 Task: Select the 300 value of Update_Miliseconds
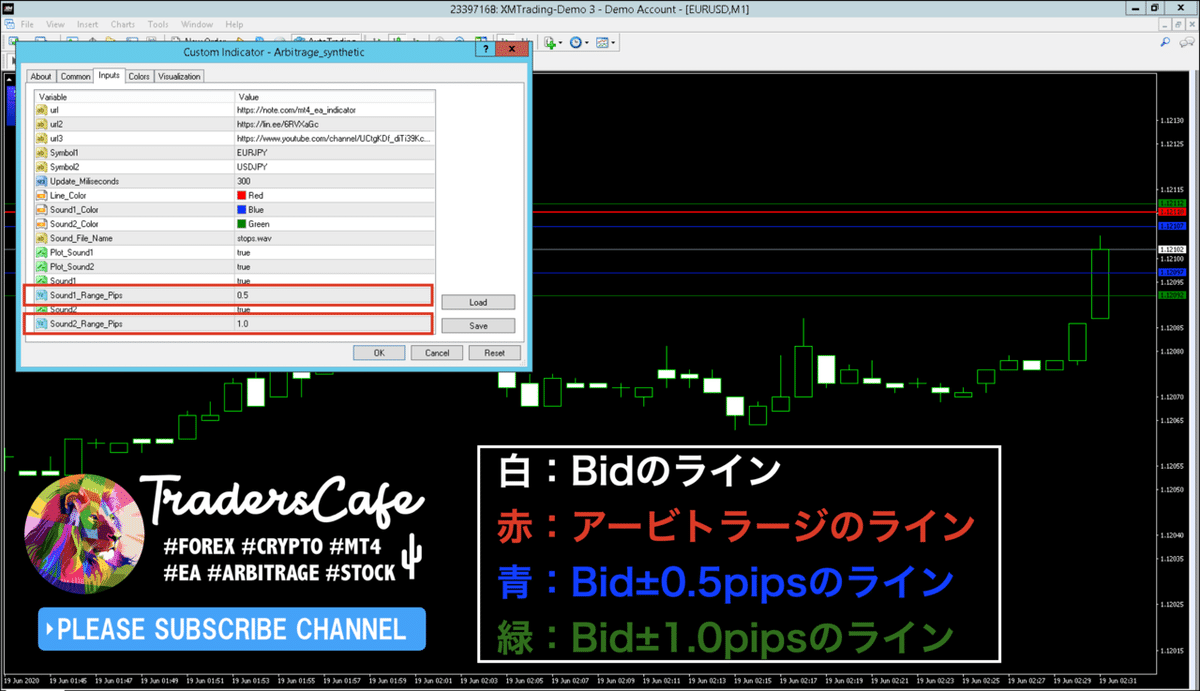[244, 181]
